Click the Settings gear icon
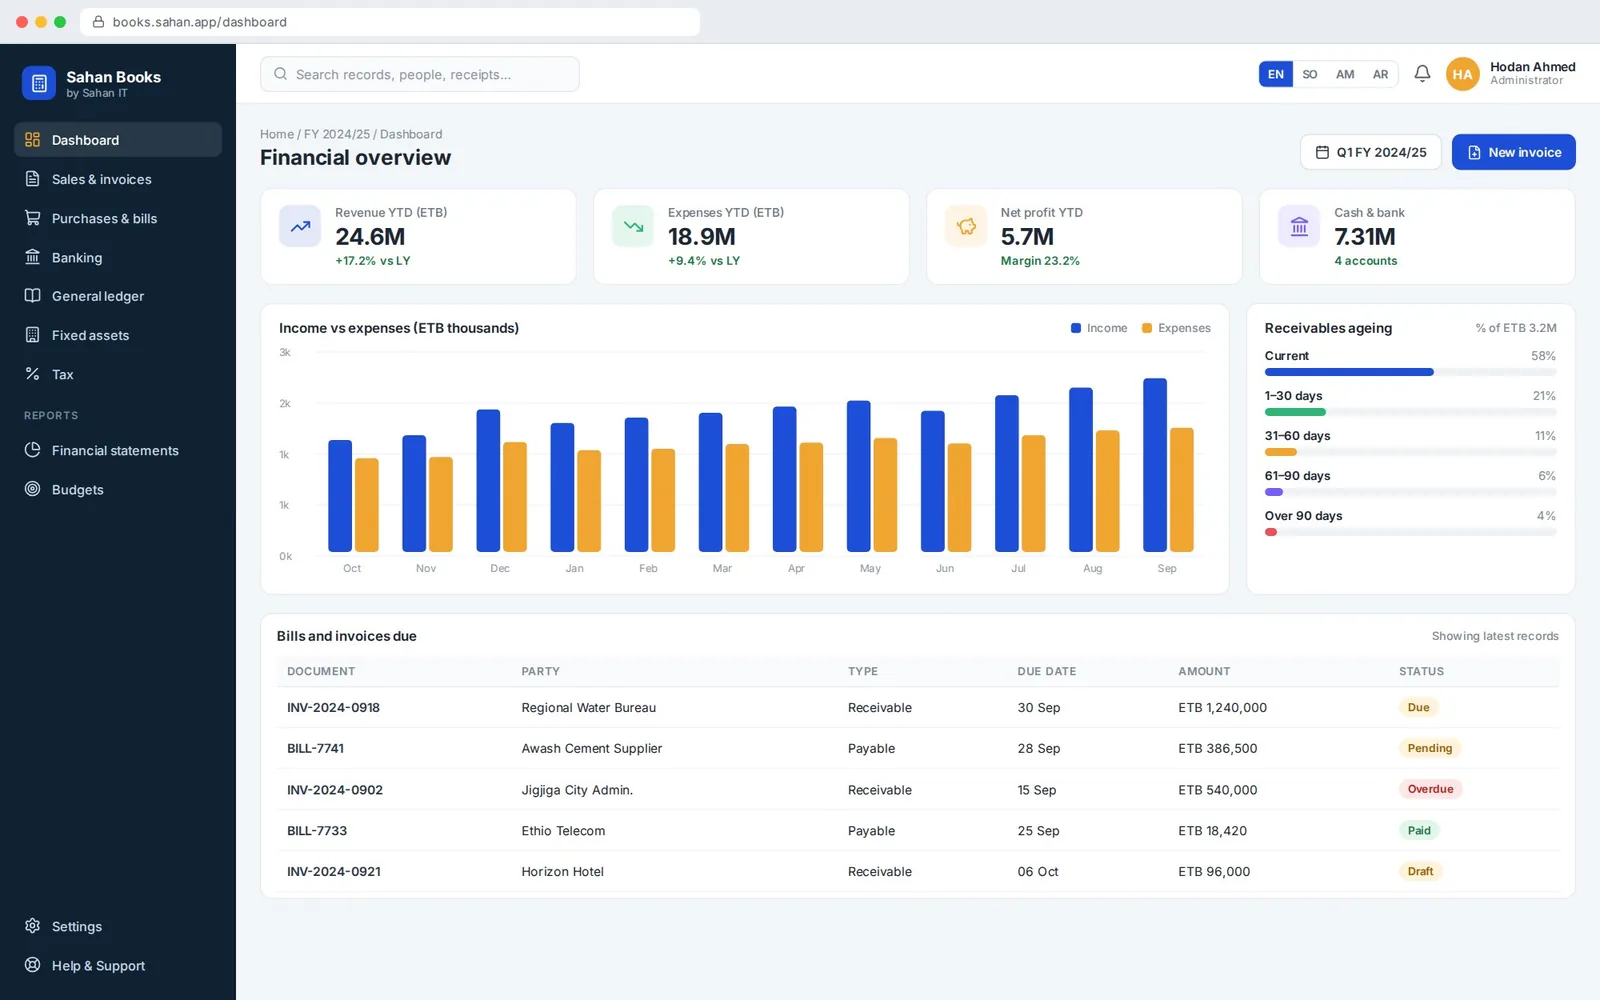The height and width of the screenshot is (1000, 1600). (33, 926)
